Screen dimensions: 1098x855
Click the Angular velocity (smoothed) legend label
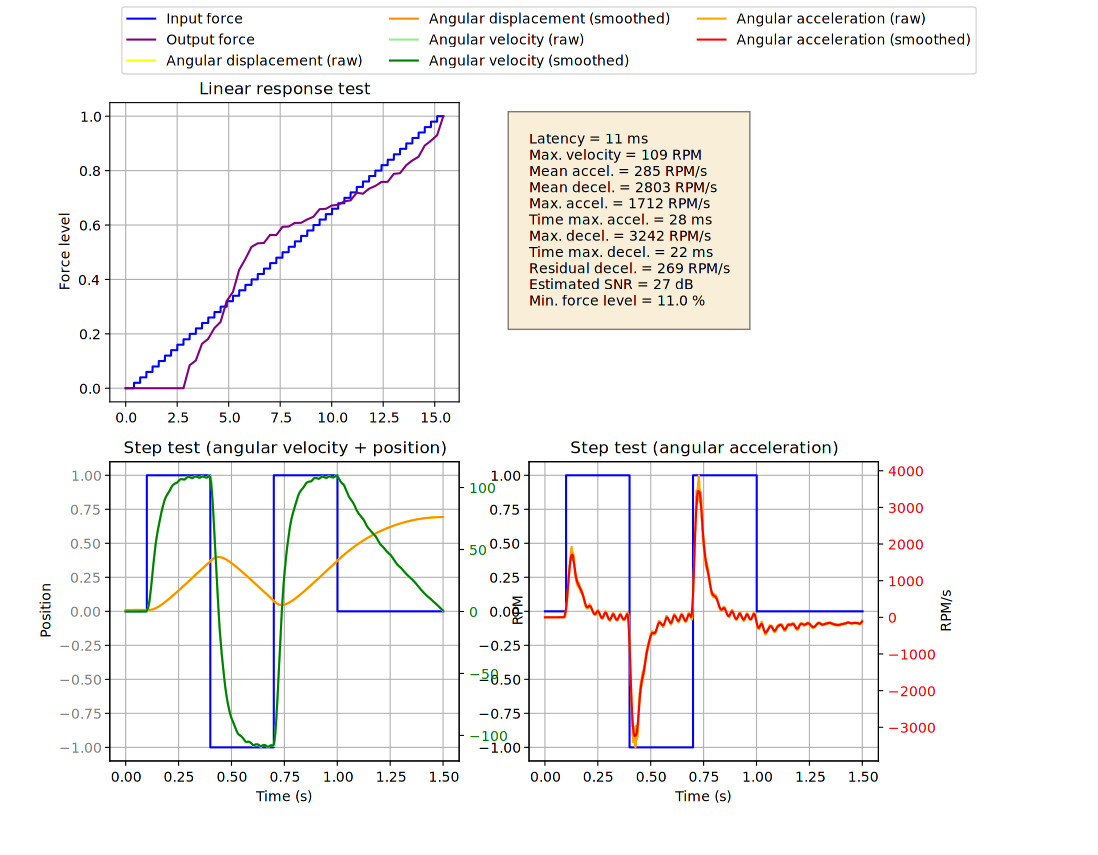pos(528,61)
